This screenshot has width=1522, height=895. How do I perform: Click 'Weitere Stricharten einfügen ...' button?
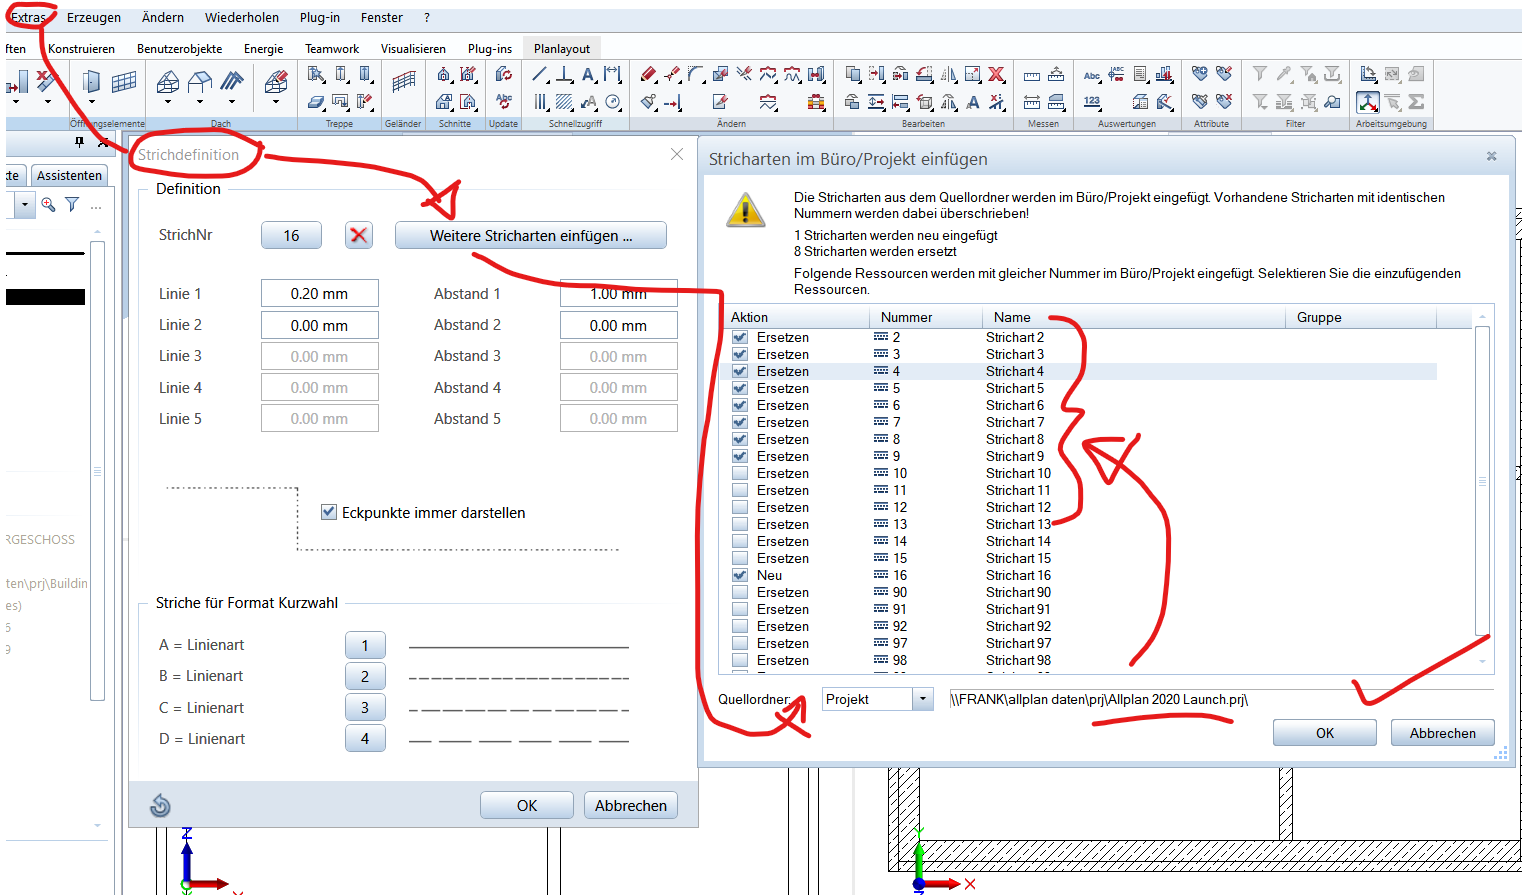point(530,236)
